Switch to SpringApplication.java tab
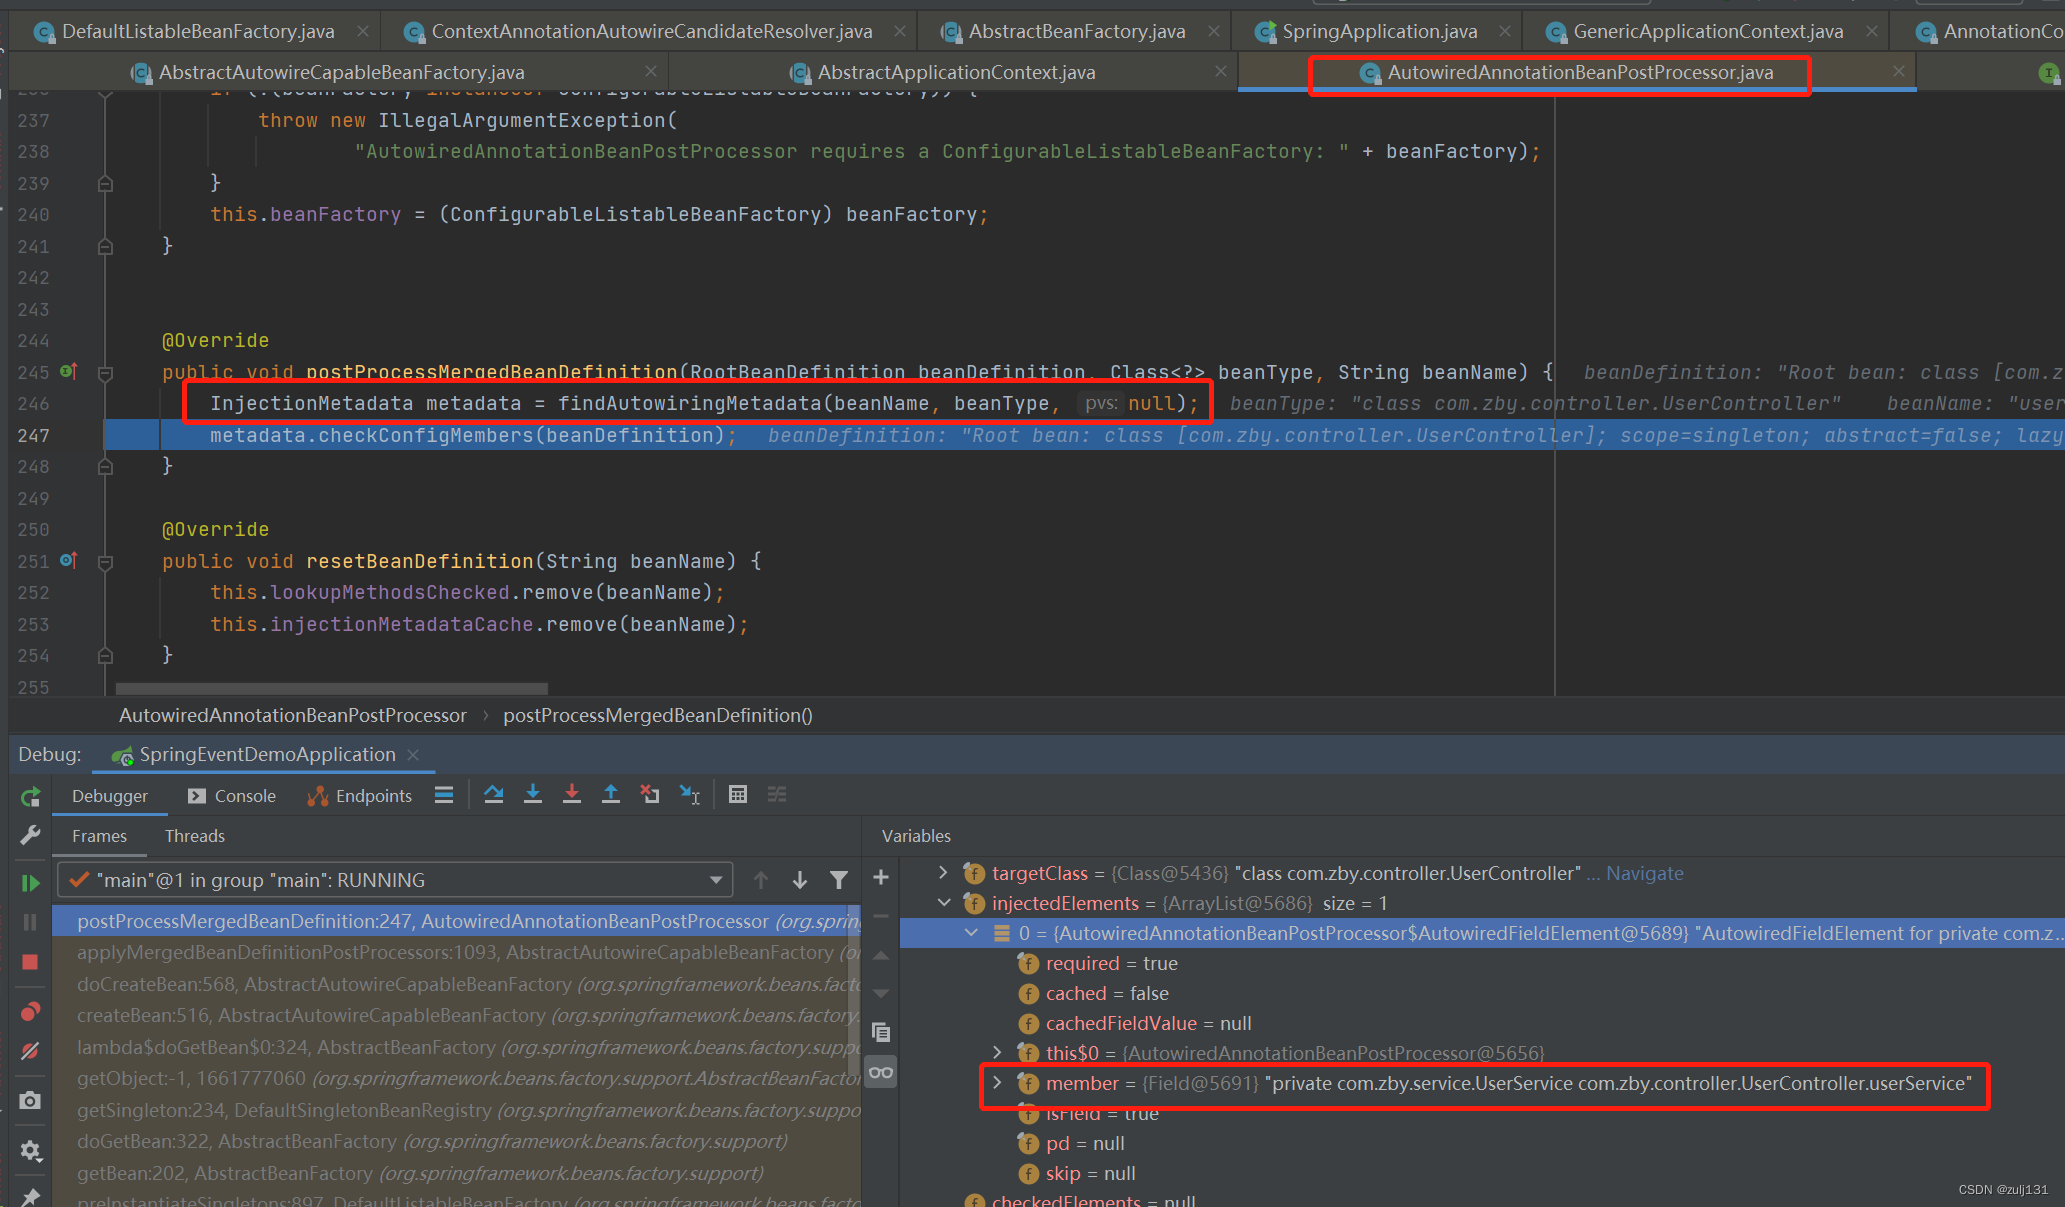 (x=1379, y=31)
